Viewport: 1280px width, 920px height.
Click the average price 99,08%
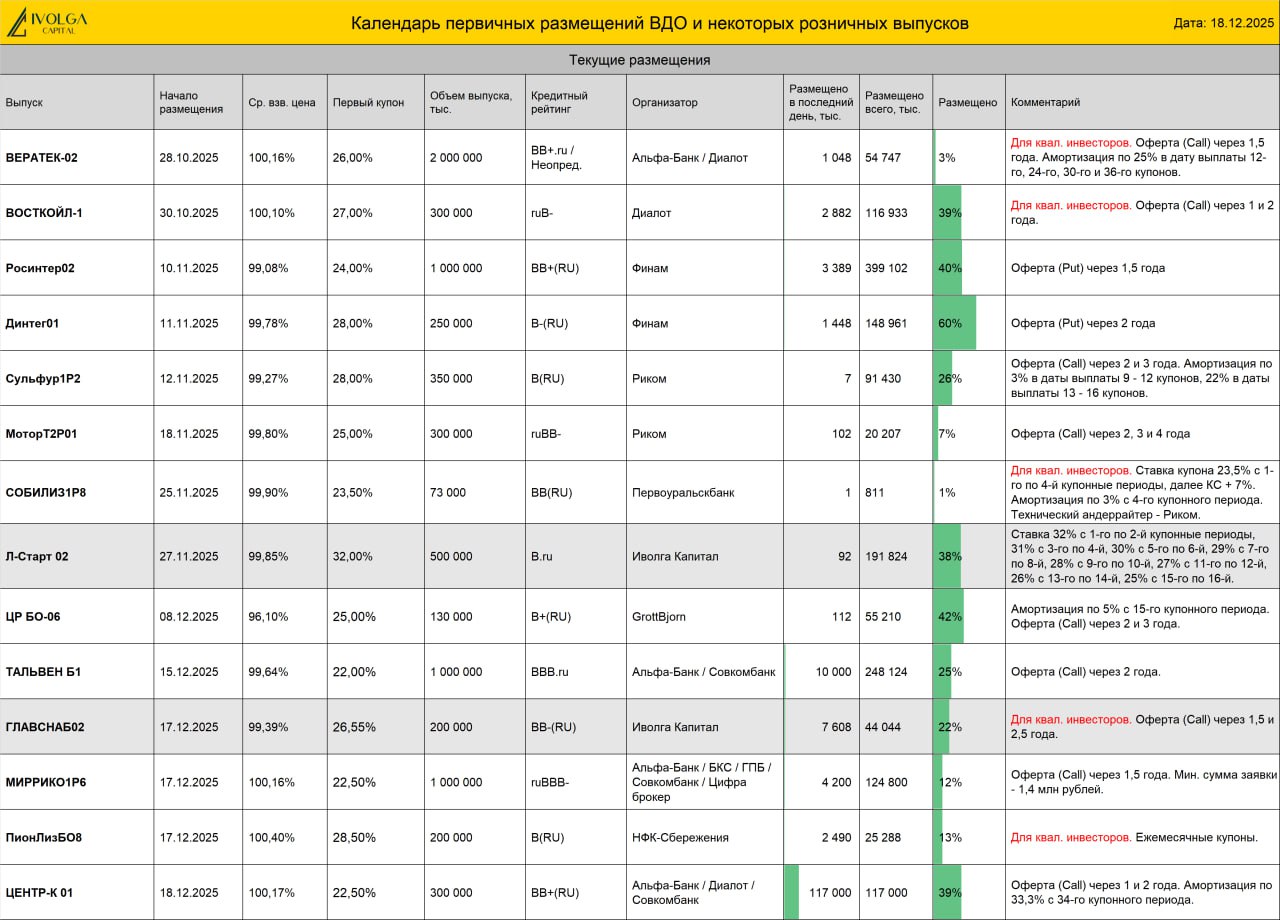(268, 268)
